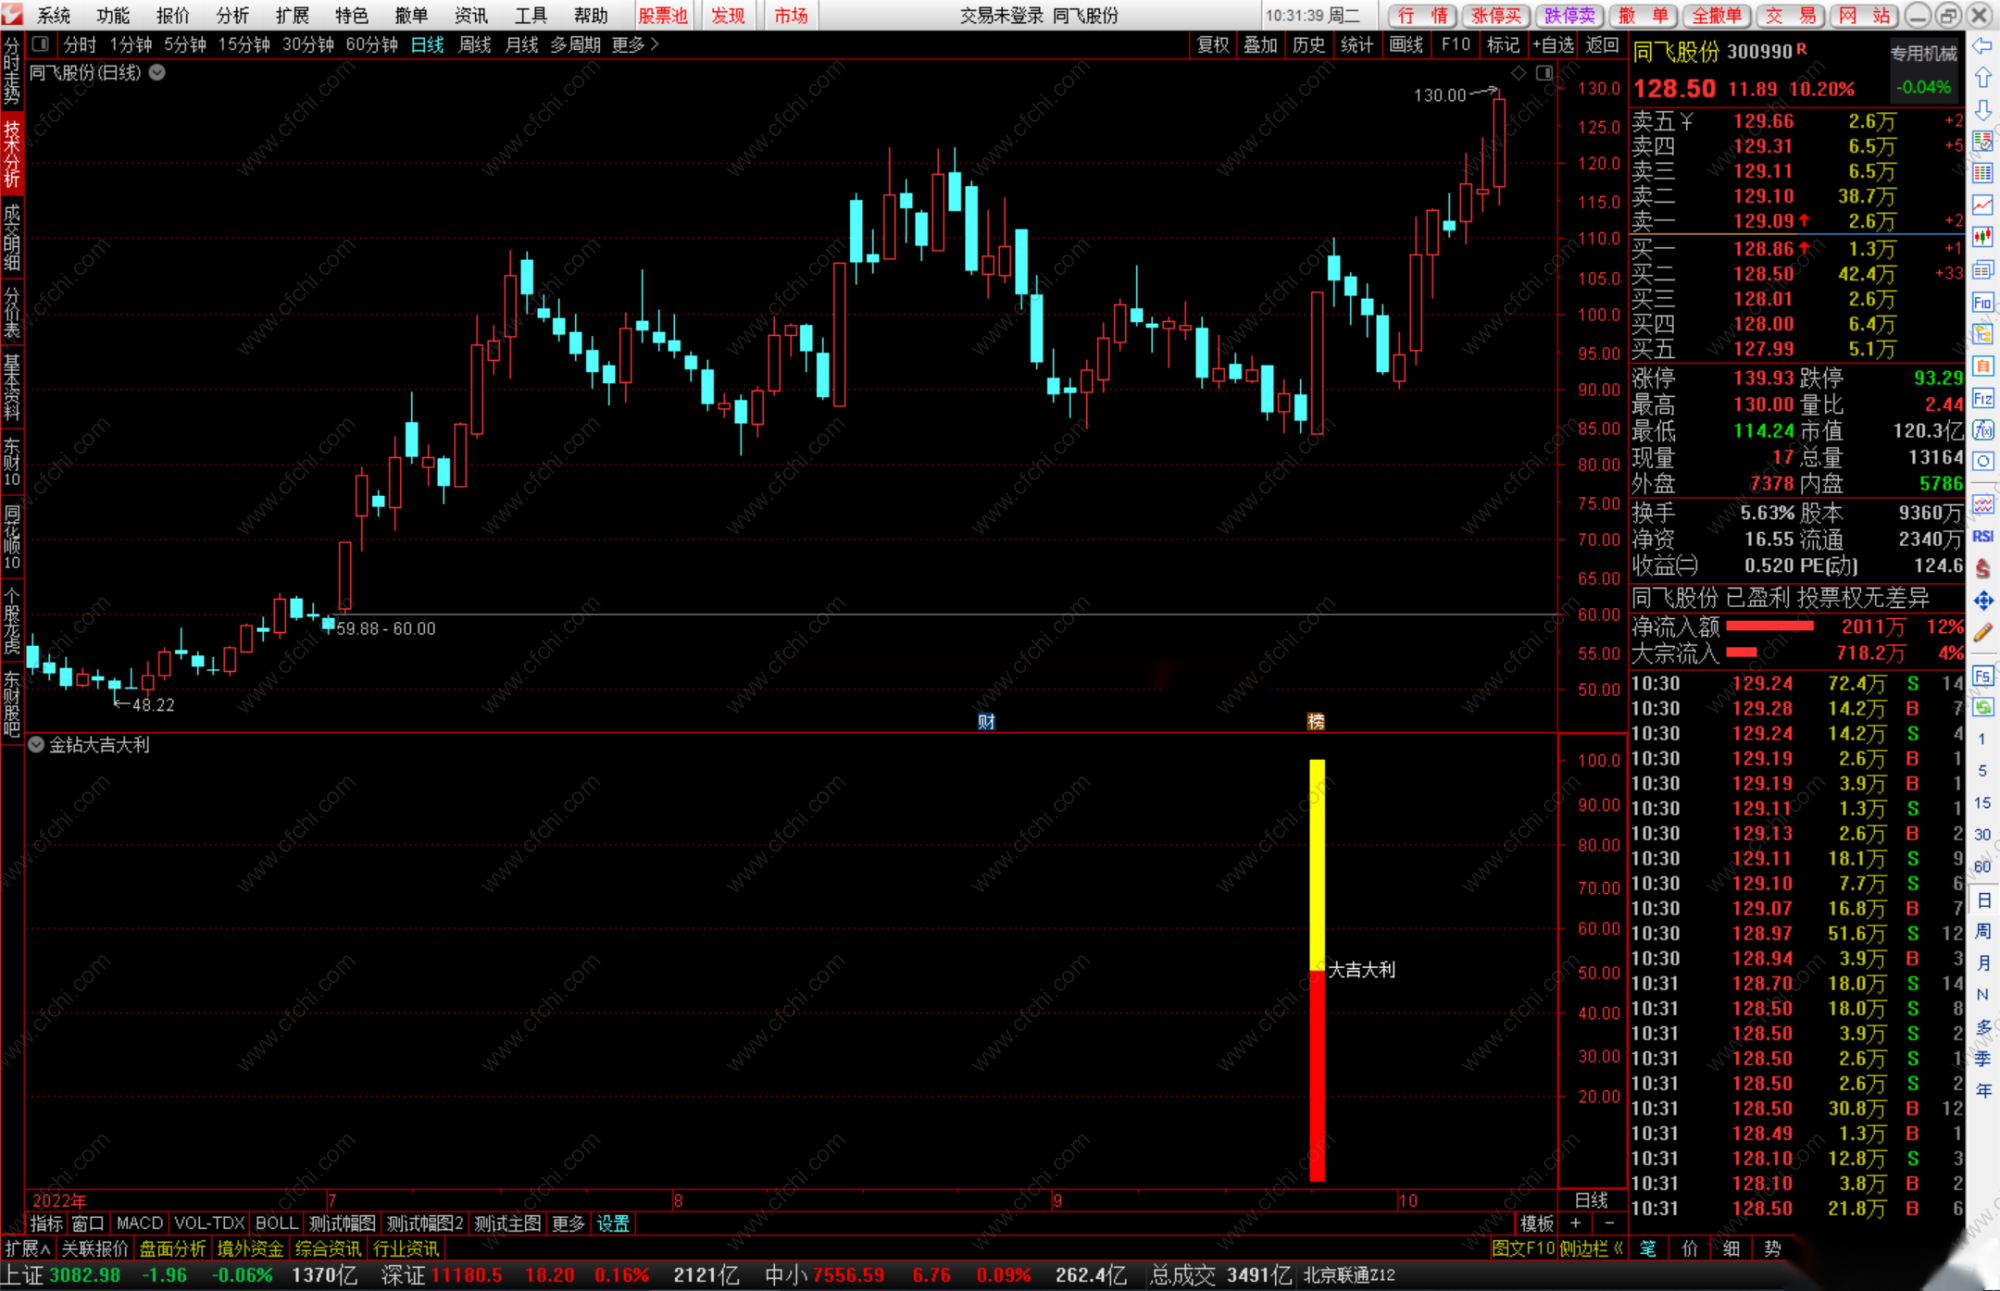Click the 全撤单 cancel all orders button
Viewport: 2000px width, 1291px height.
(x=1717, y=15)
